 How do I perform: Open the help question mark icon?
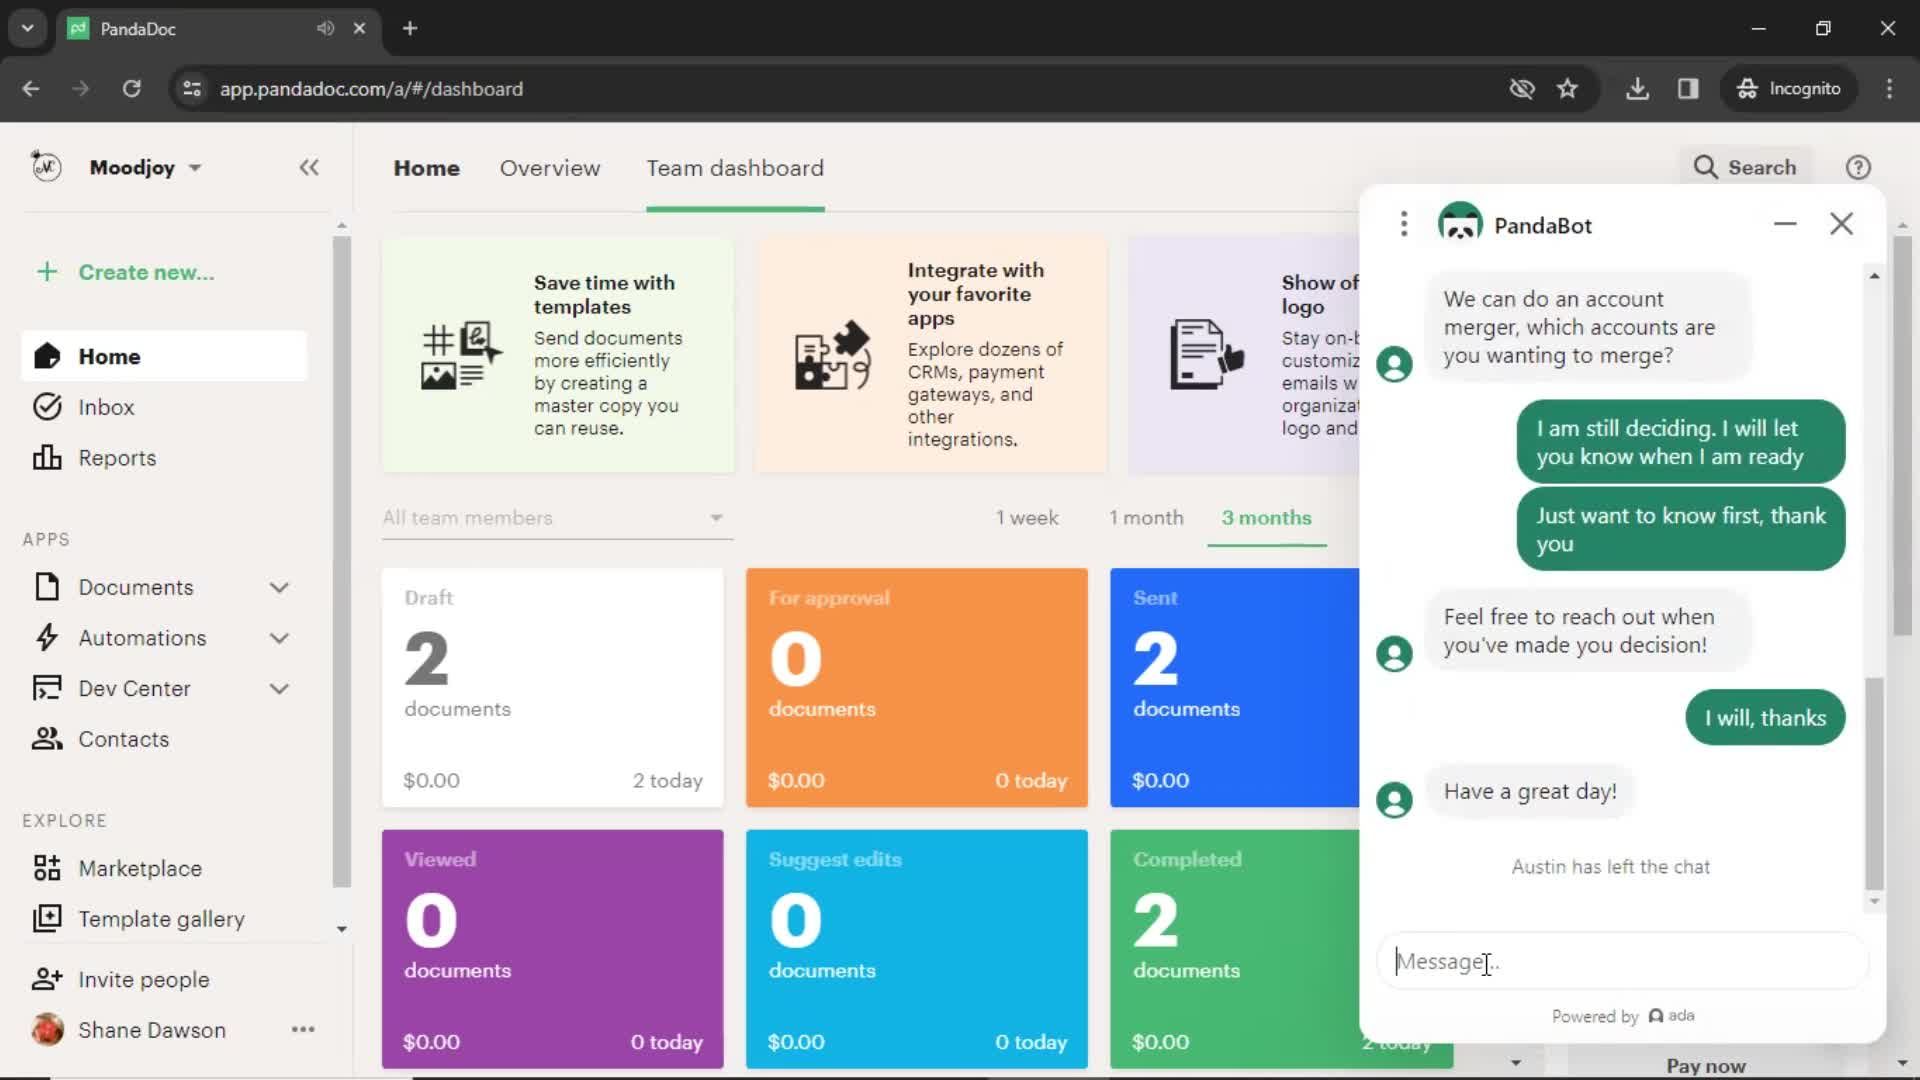coord(1858,167)
